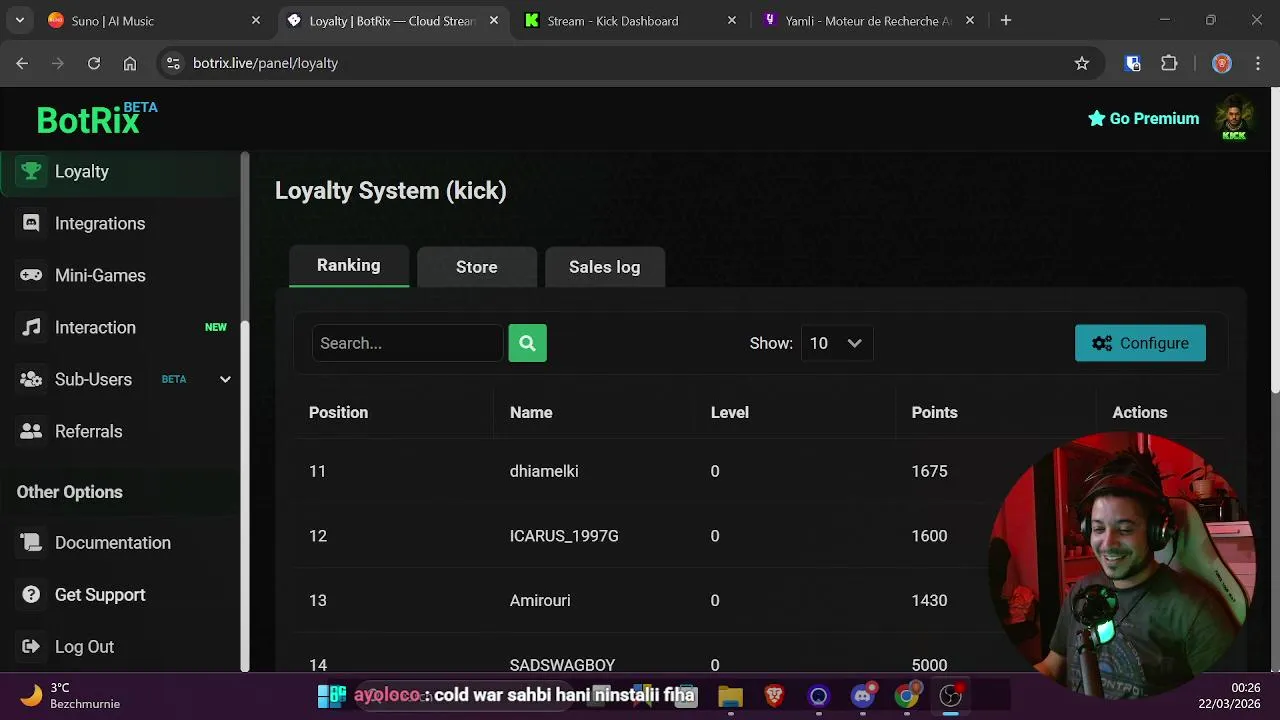The height and width of the screenshot is (720, 1280).
Task: Open Brave browser from the taskbar
Action: (x=774, y=695)
